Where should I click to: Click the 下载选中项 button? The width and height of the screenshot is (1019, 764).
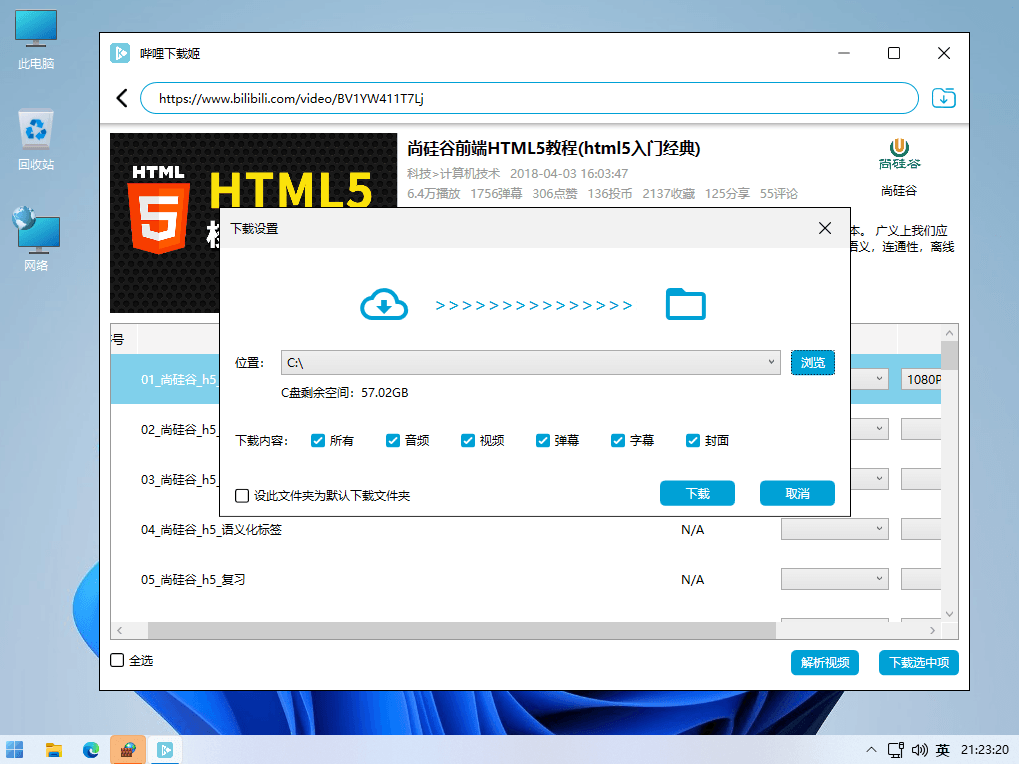coord(919,662)
